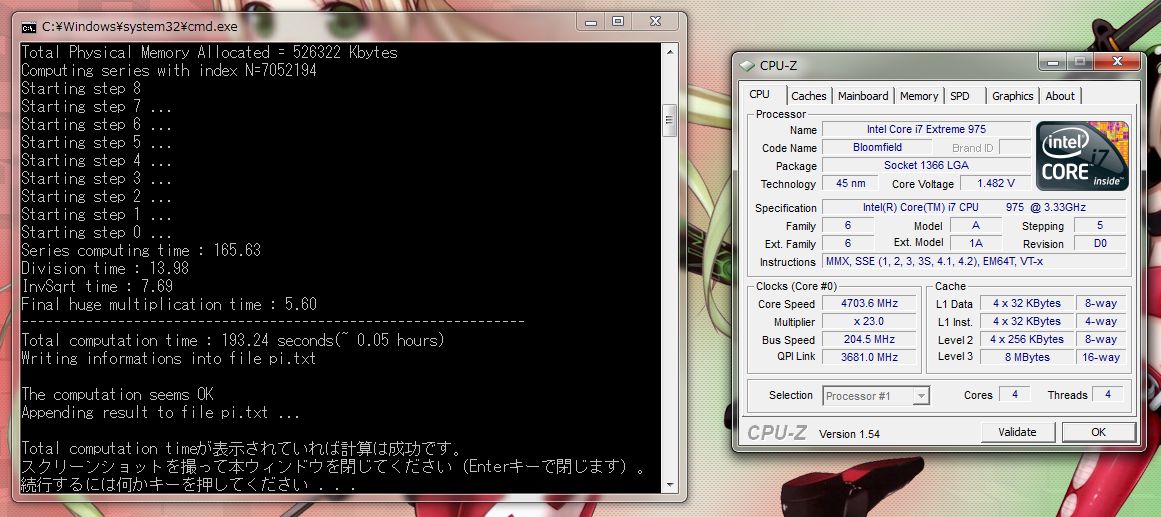The height and width of the screenshot is (517, 1161).
Task: Switch to the Graphics tab
Action: click(1012, 96)
